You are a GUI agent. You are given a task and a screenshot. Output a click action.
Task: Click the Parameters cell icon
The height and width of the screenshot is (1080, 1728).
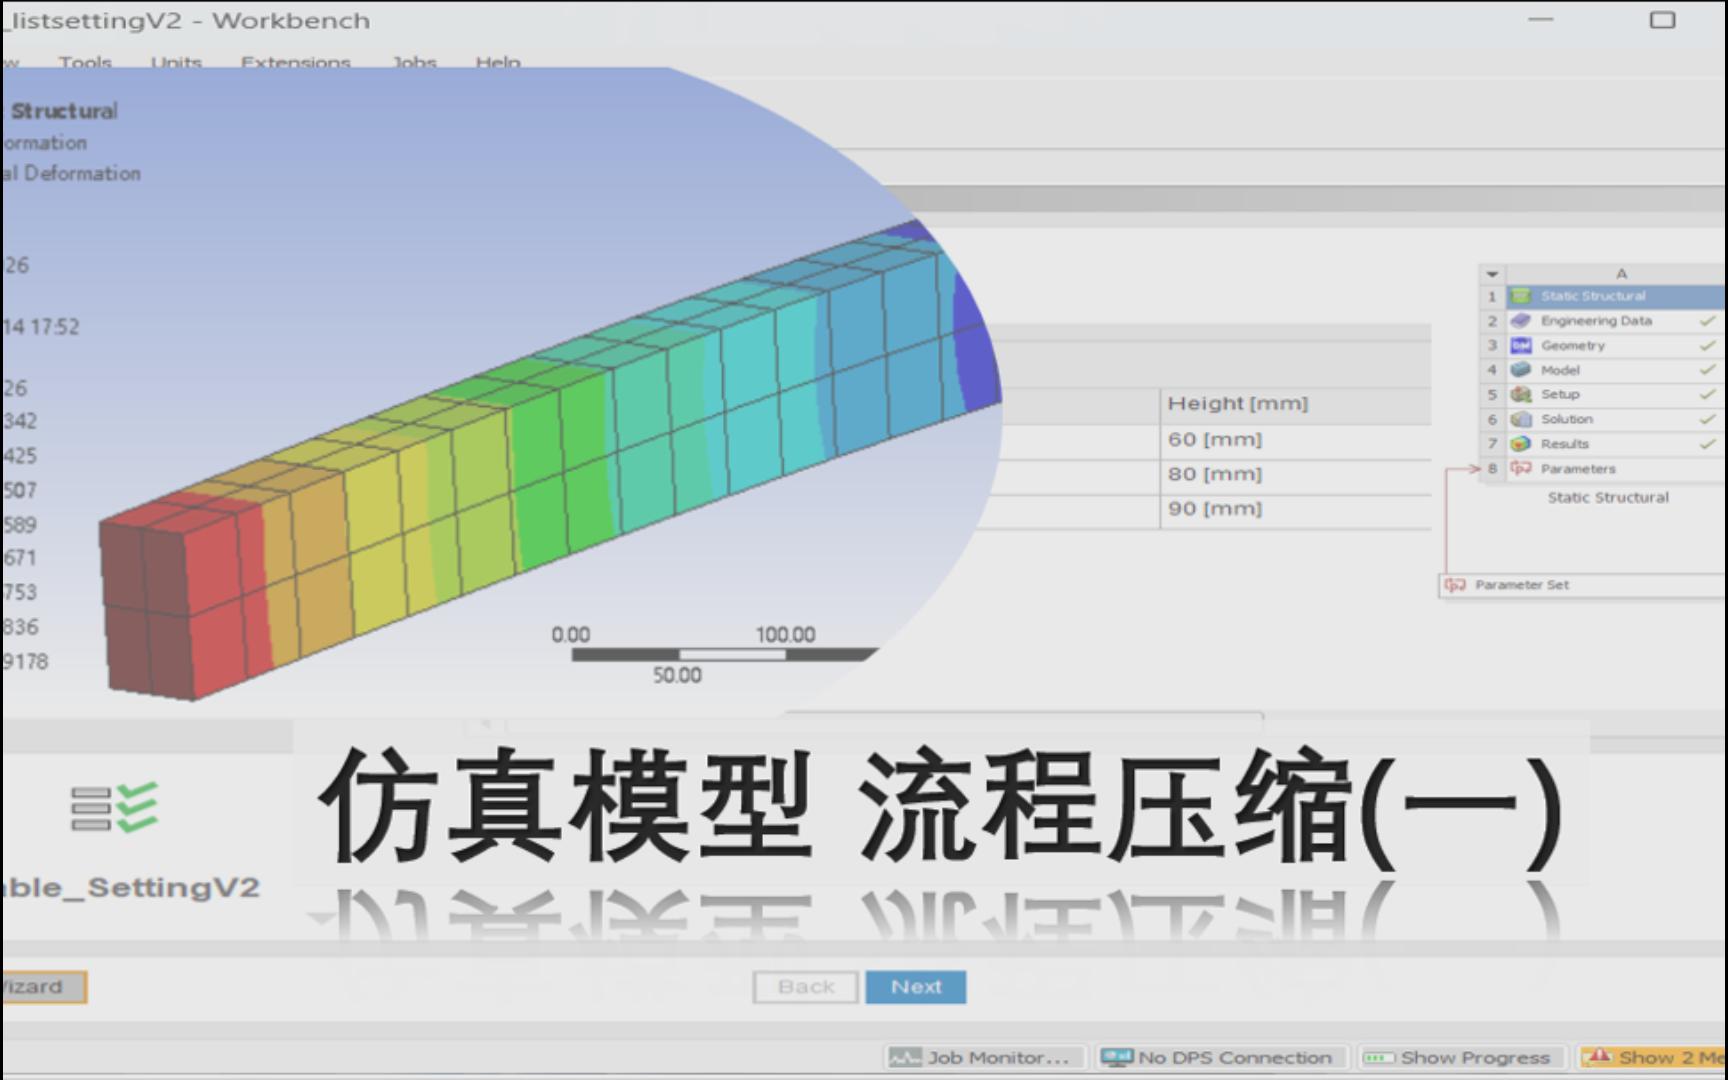pyautogui.click(x=1521, y=469)
